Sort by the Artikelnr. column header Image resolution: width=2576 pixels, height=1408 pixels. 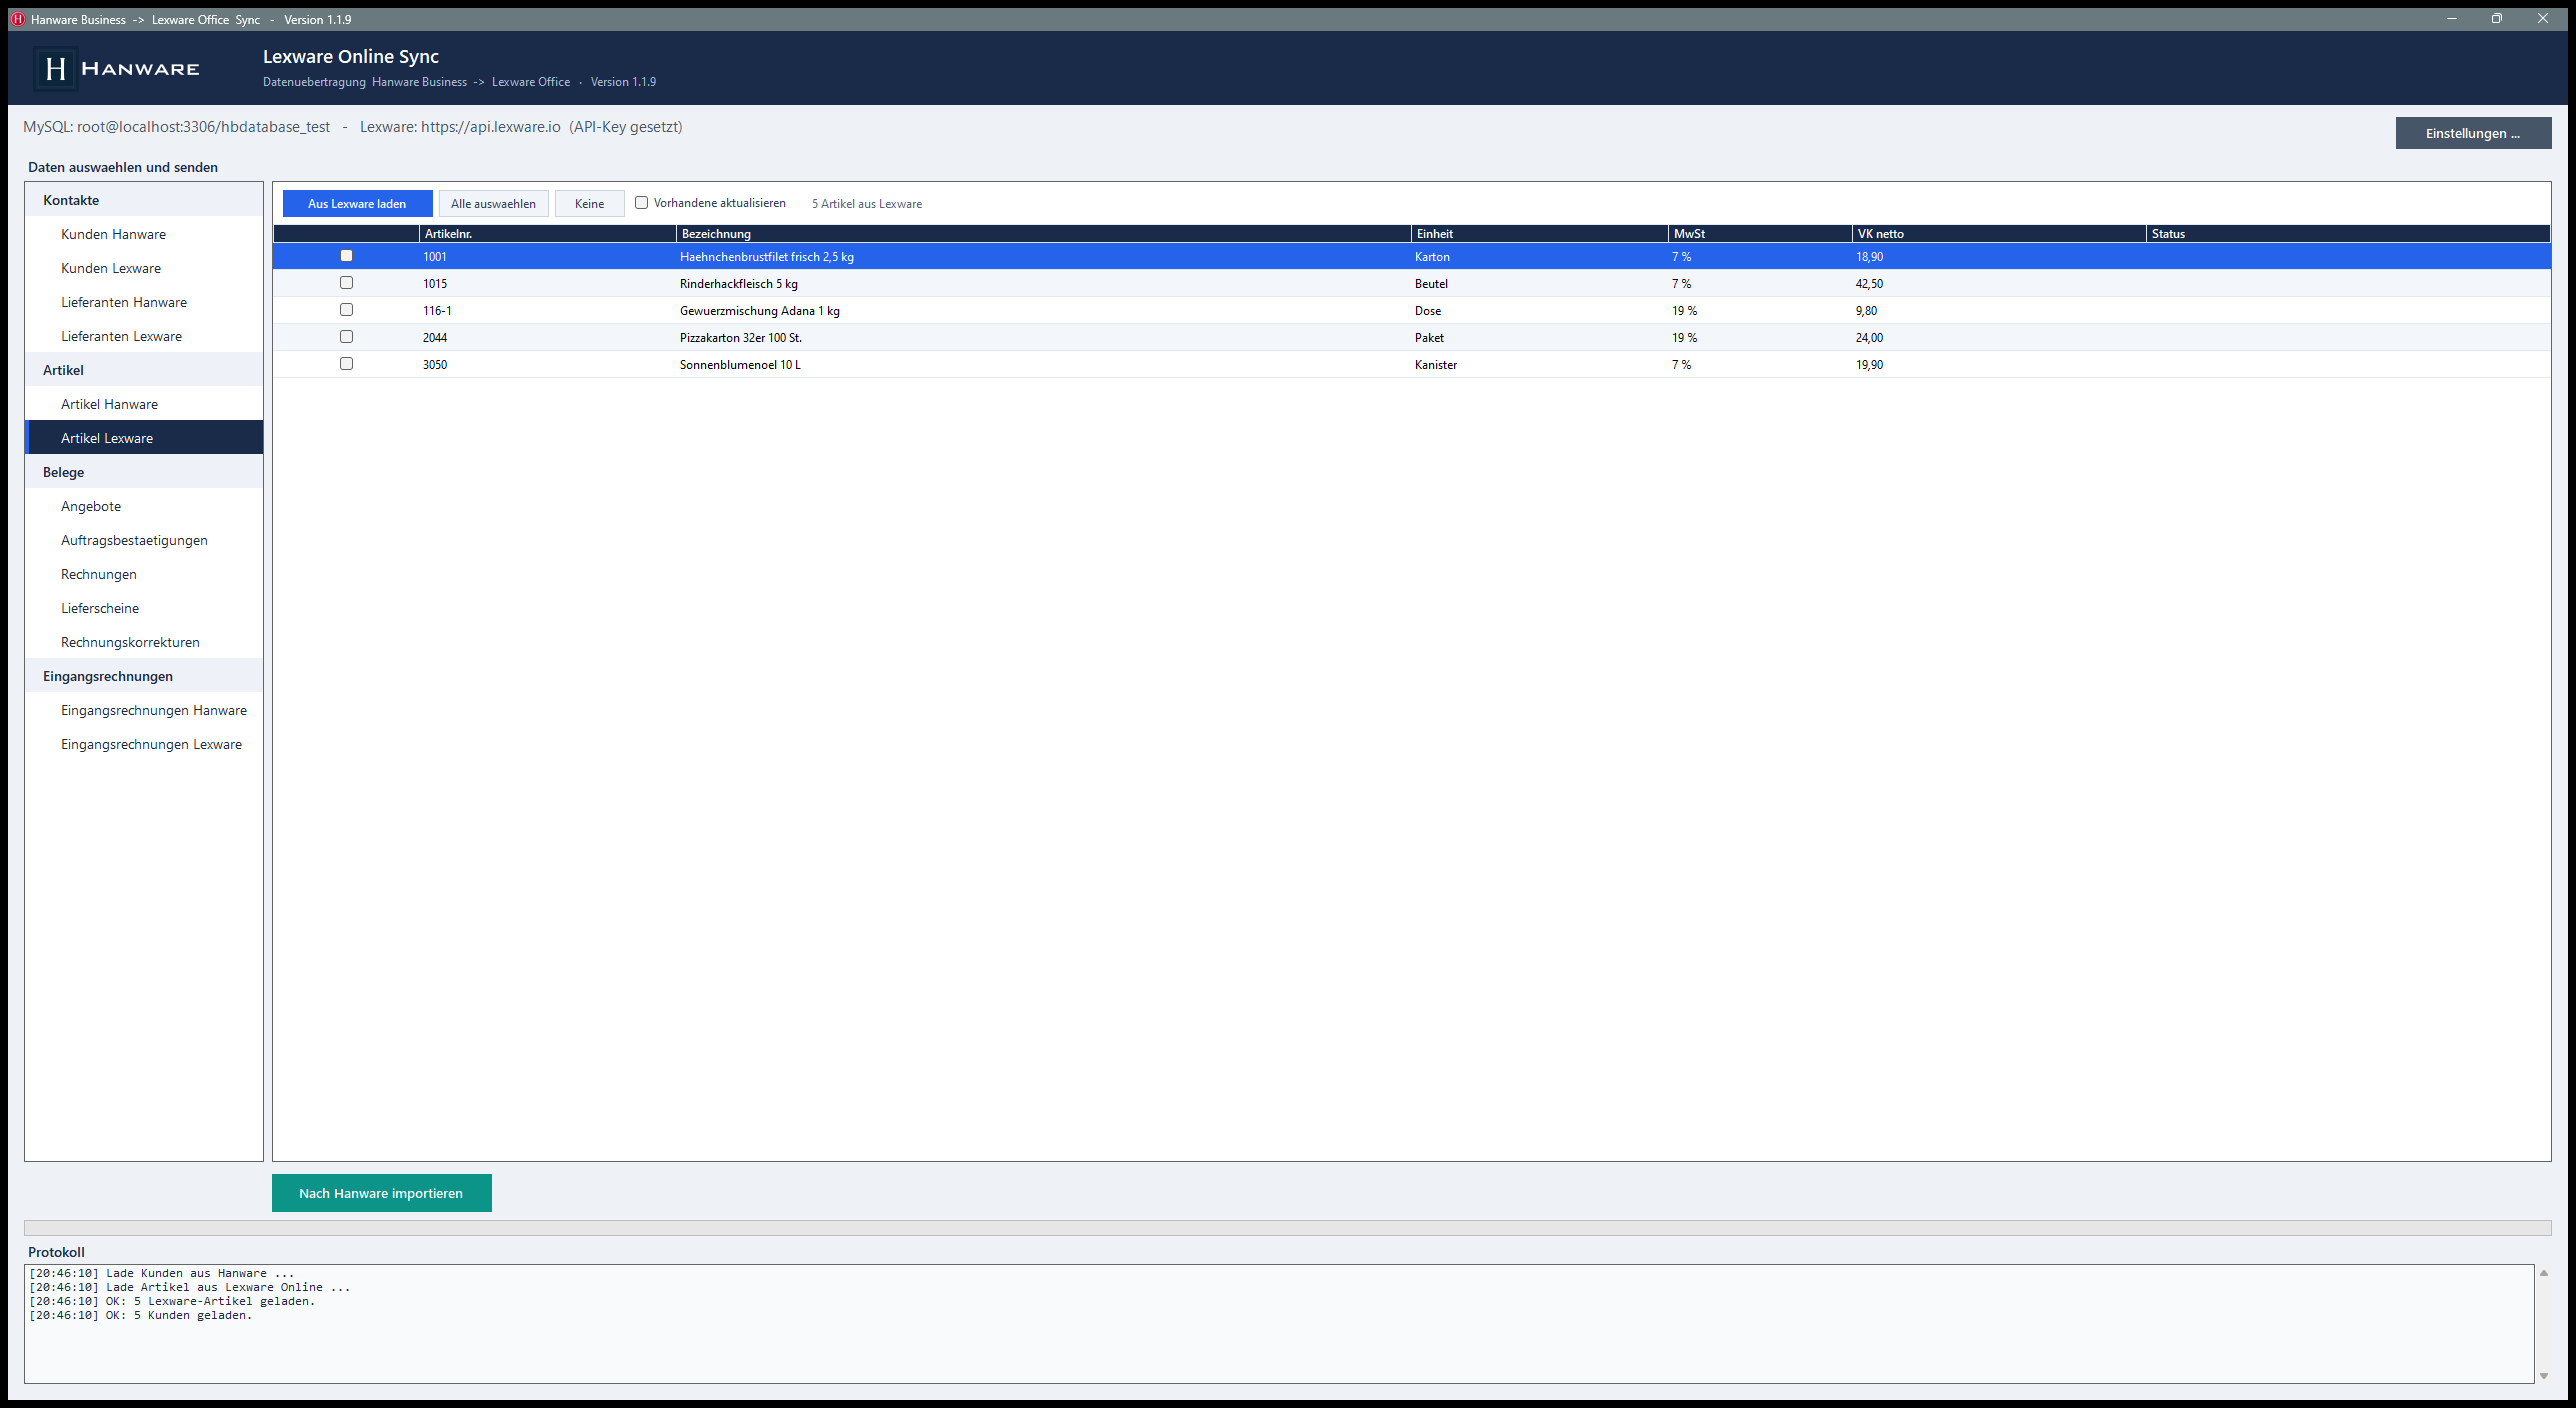[548, 234]
